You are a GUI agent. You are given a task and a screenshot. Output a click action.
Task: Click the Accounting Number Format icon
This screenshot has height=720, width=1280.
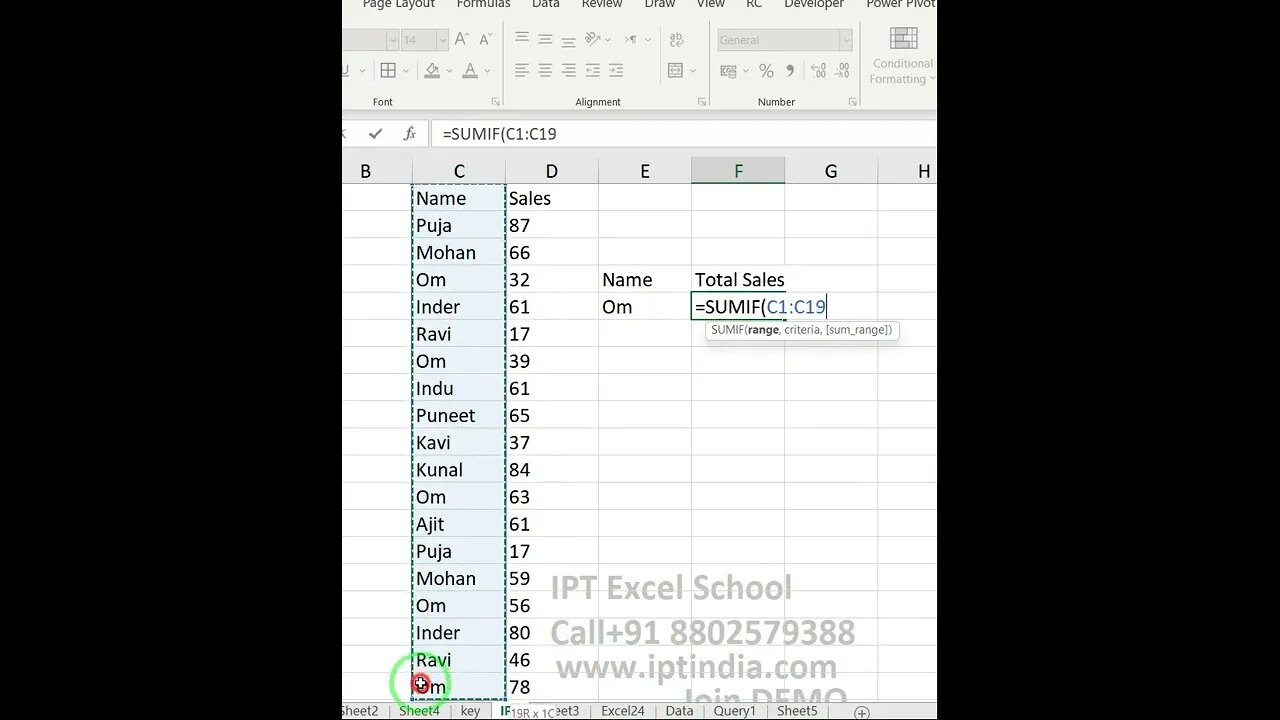pyautogui.click(x=728, y=71)
